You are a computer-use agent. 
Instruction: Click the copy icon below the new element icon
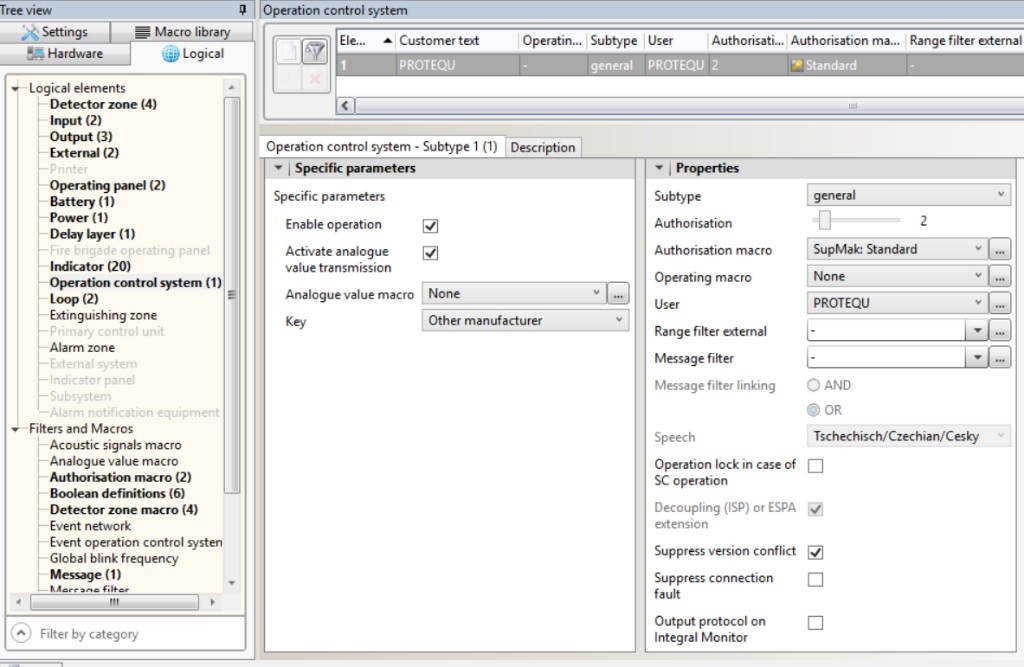tap(288, 78)
